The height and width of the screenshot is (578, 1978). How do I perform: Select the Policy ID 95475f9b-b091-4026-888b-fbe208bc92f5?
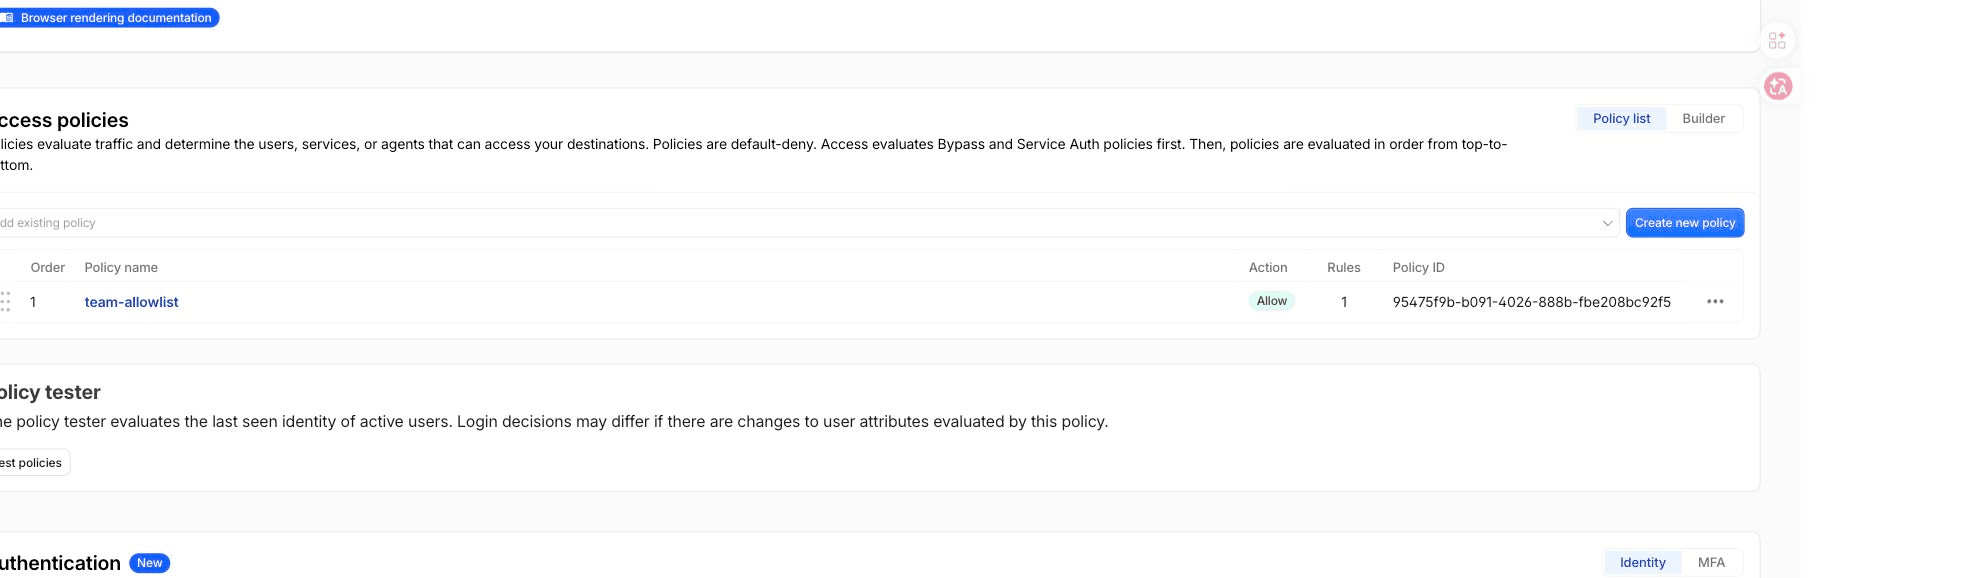1531,302
